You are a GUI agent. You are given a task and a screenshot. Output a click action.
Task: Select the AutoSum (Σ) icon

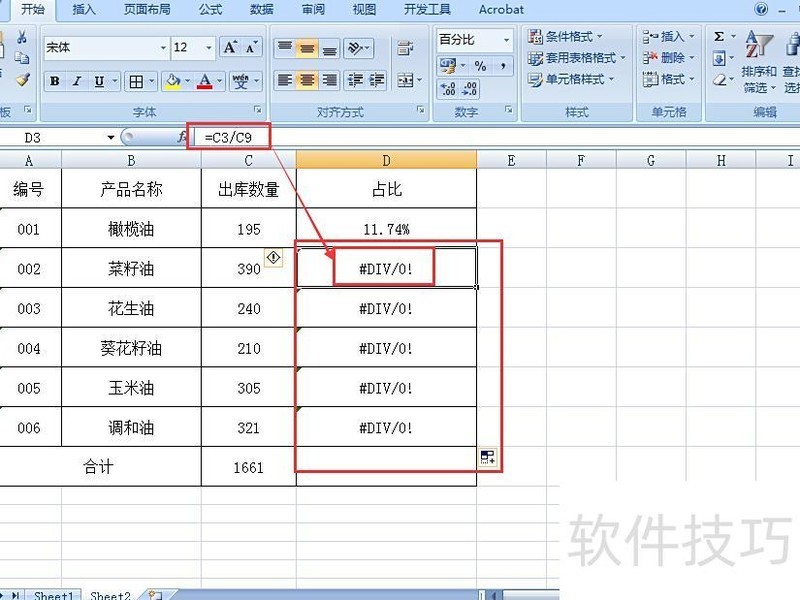pos(719,35)
